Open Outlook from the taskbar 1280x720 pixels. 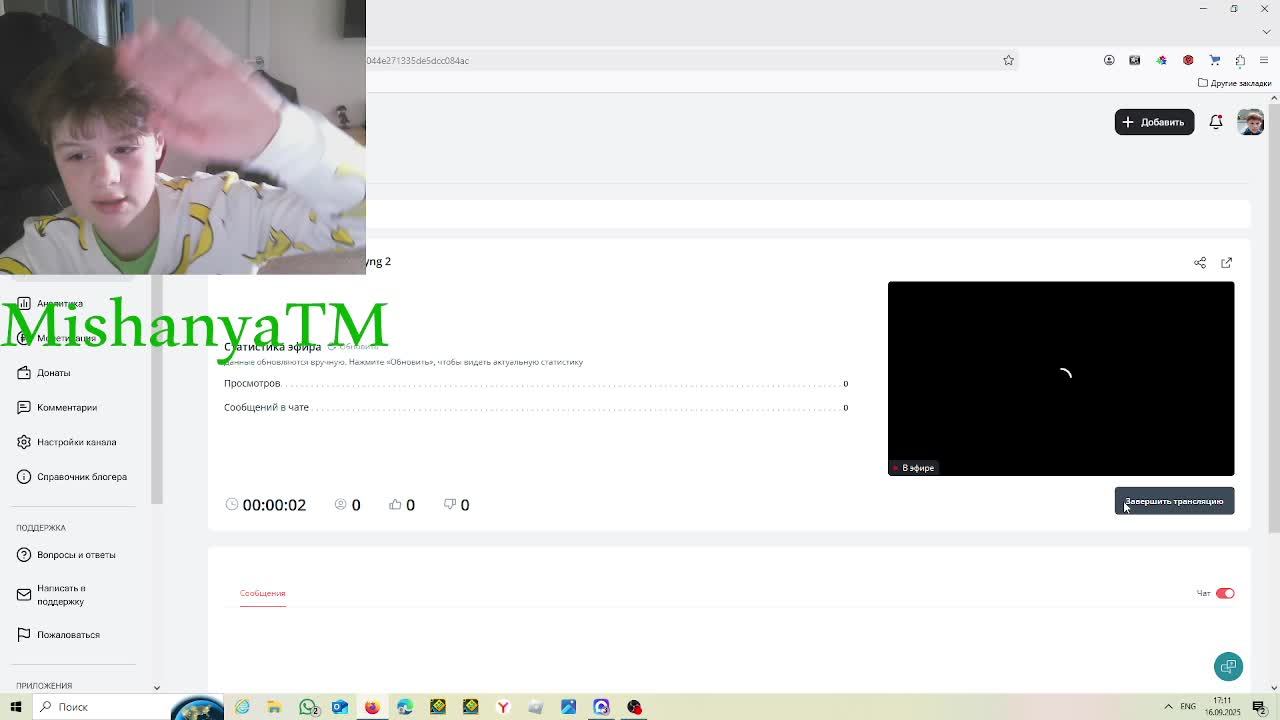340,707
